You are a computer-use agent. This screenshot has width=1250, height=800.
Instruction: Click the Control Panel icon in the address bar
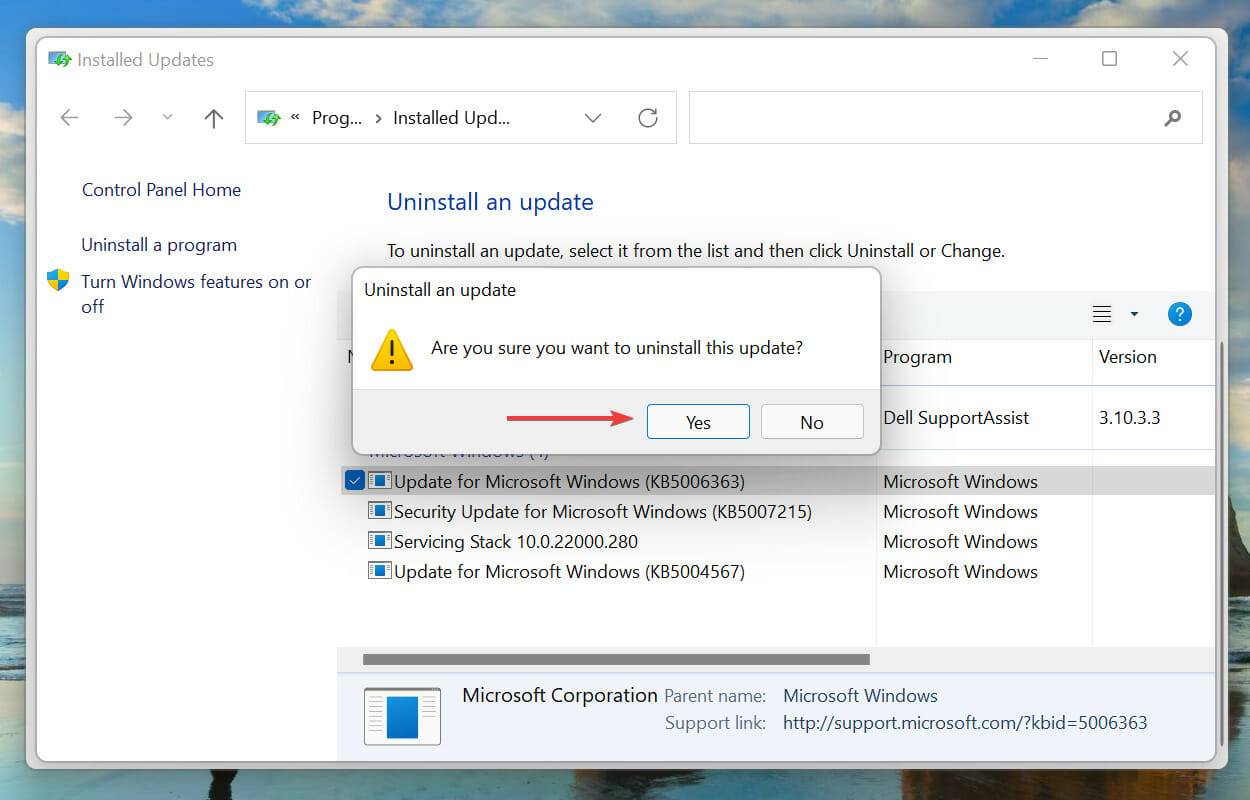coord(268,117)
